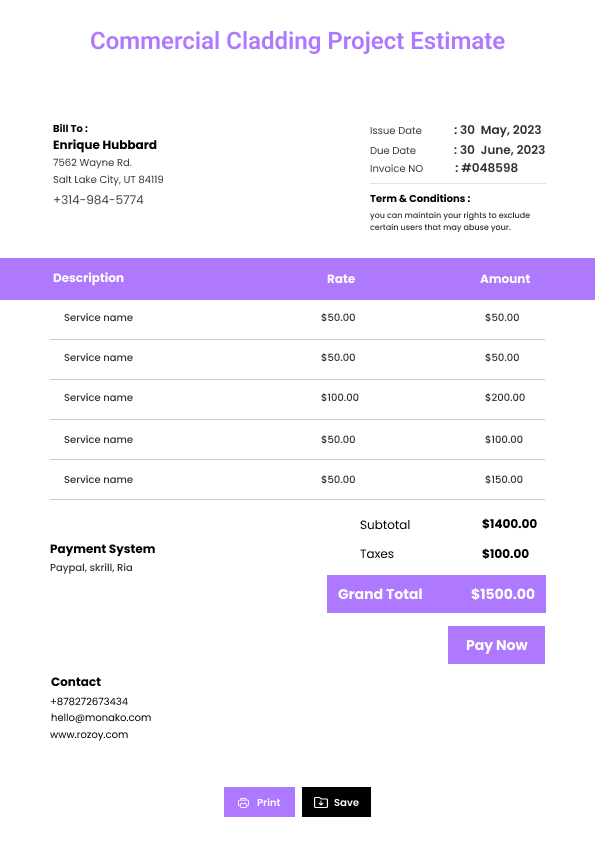Click the printer icon in Print button

click(x=243, y=802)
